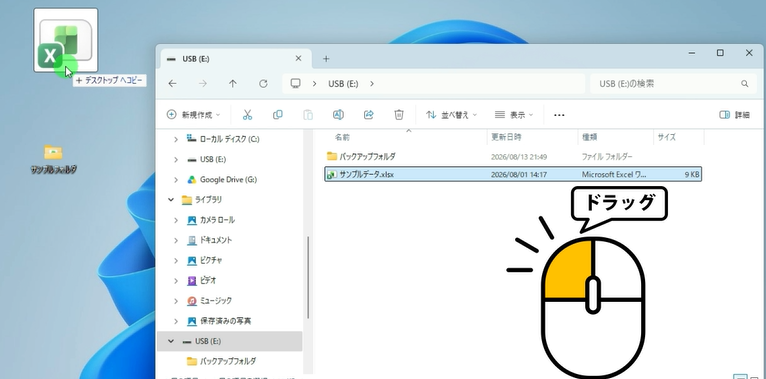Open the three-dot more options menu
Image resolution: width=766 pixels, height=379 pixels.
[559, 115]
